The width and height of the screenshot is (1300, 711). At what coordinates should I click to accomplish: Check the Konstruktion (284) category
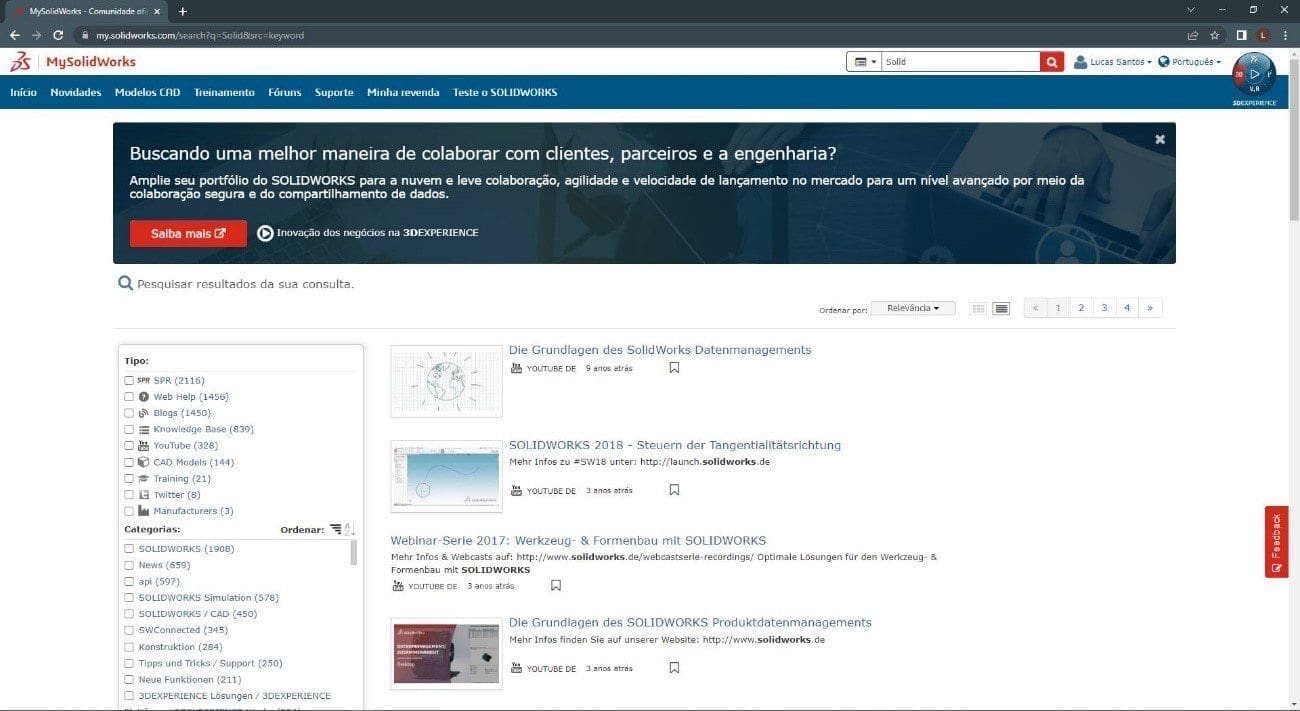tap(129, 647)
